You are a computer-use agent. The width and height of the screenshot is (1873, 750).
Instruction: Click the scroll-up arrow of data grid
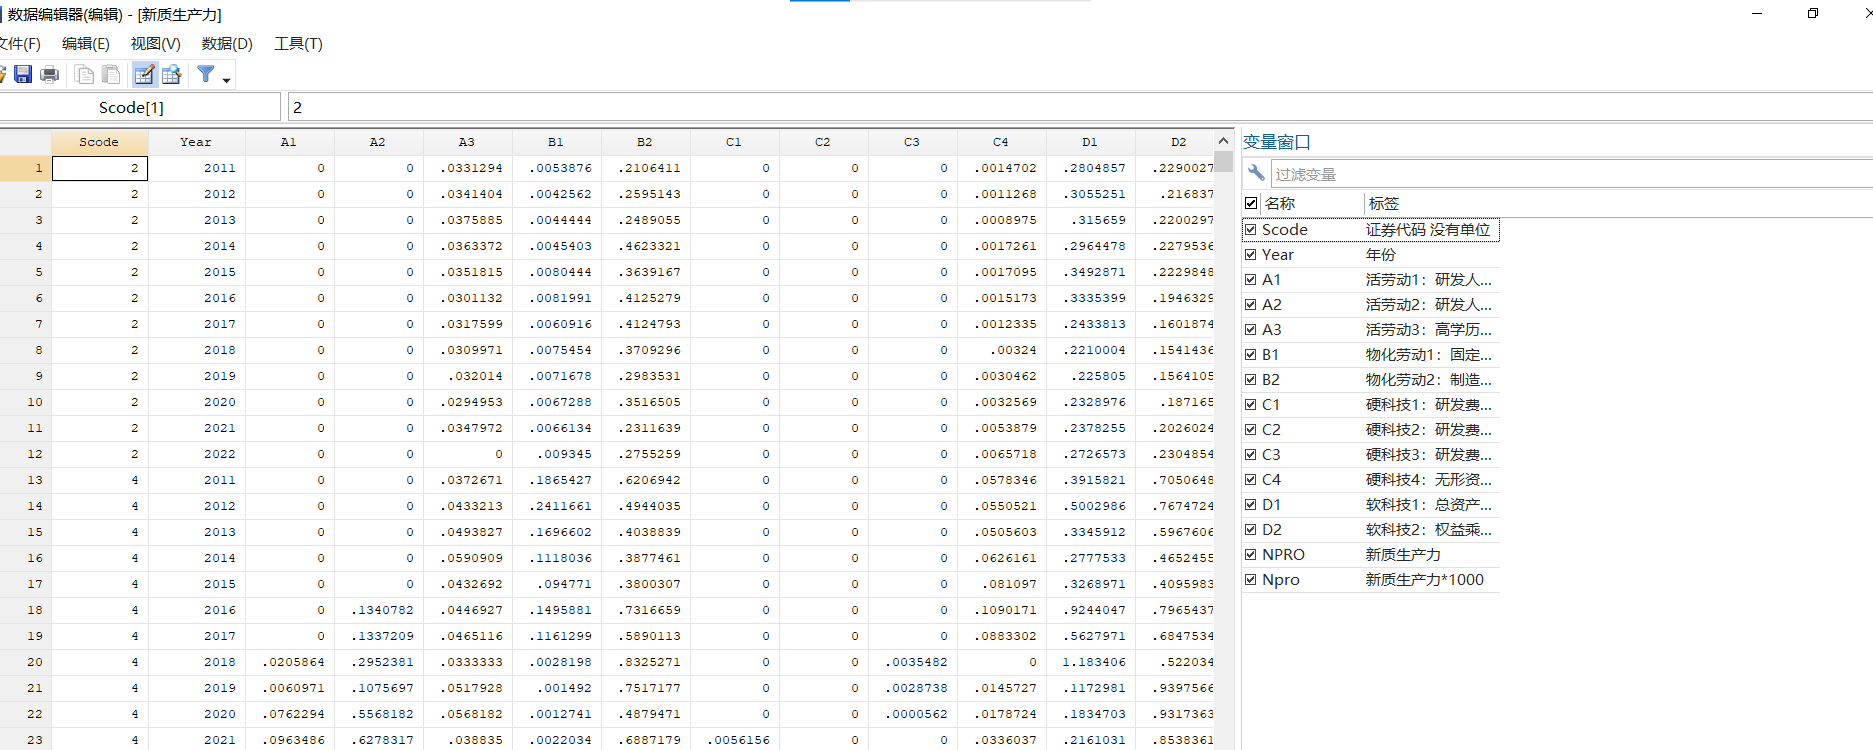click(1223, 141)
